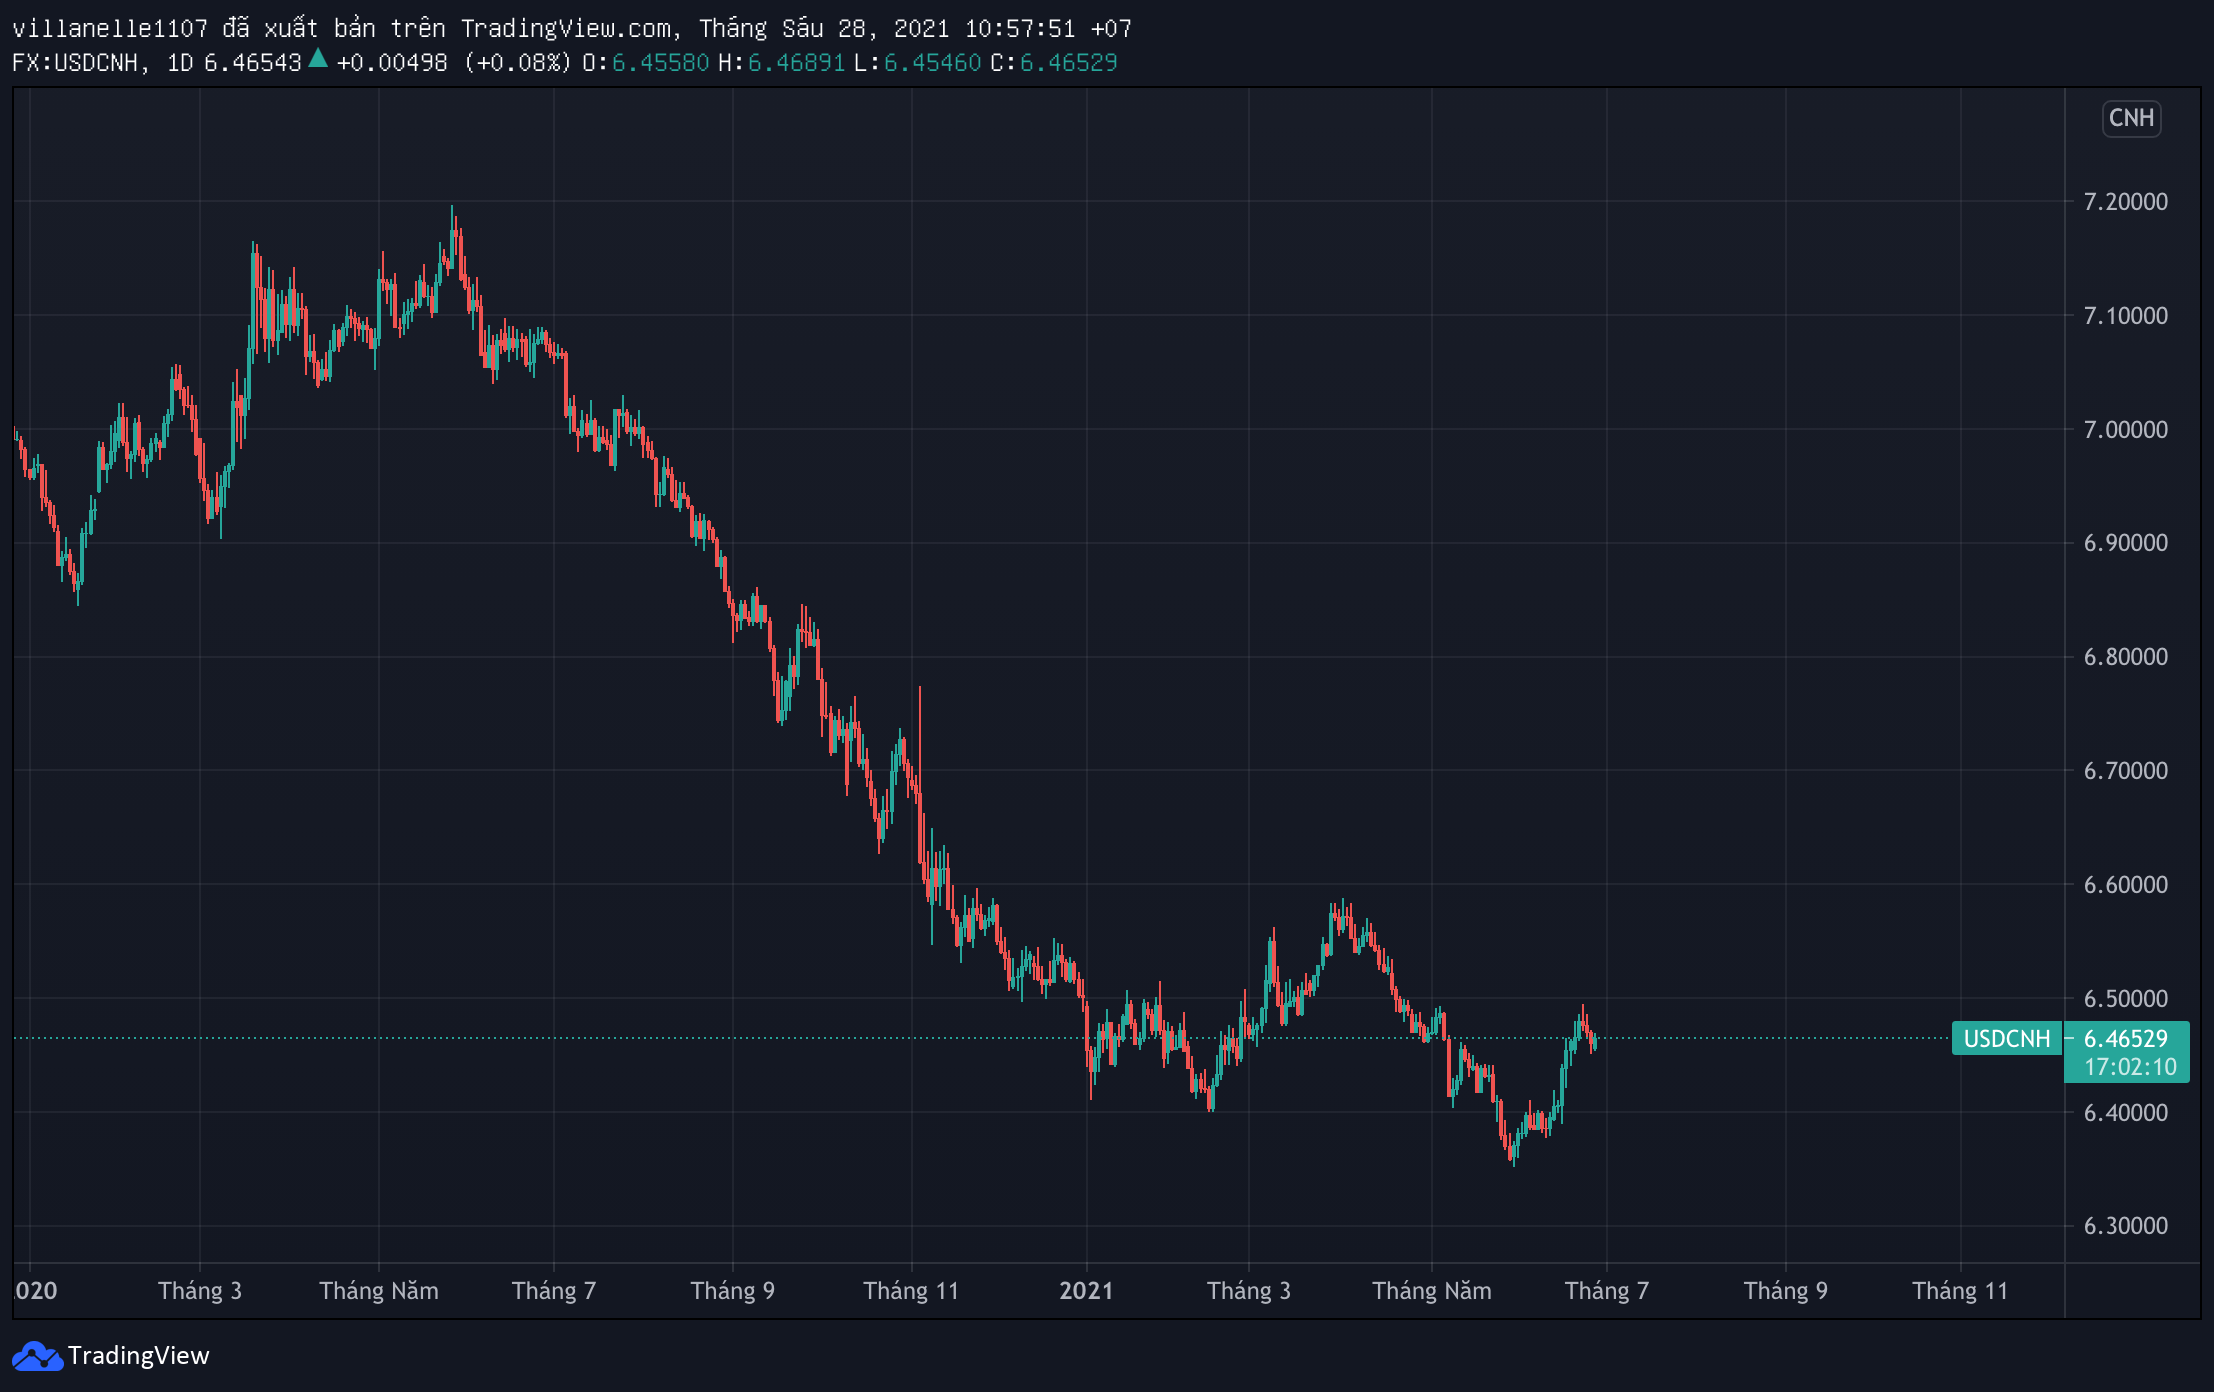Click the partial 020 year label
The image size is (2214, 1392).
[36, 1291]
